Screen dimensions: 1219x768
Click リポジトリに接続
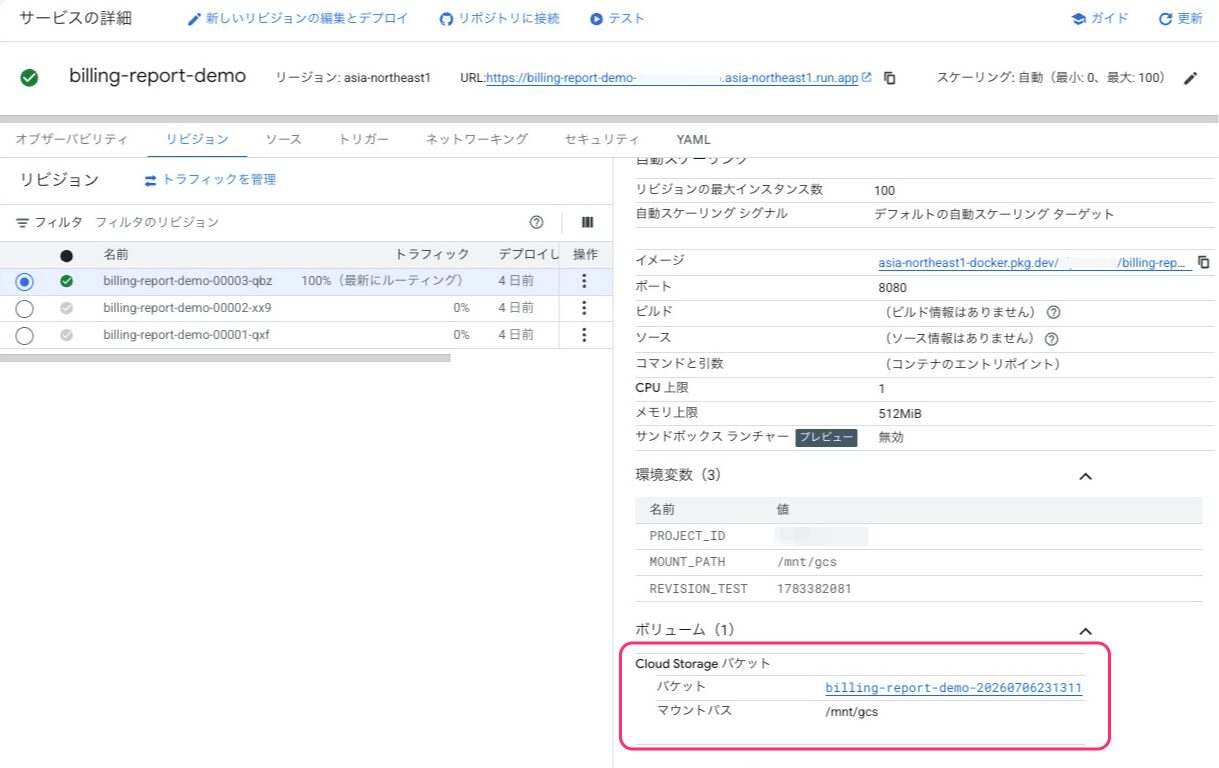click(499, 19)
